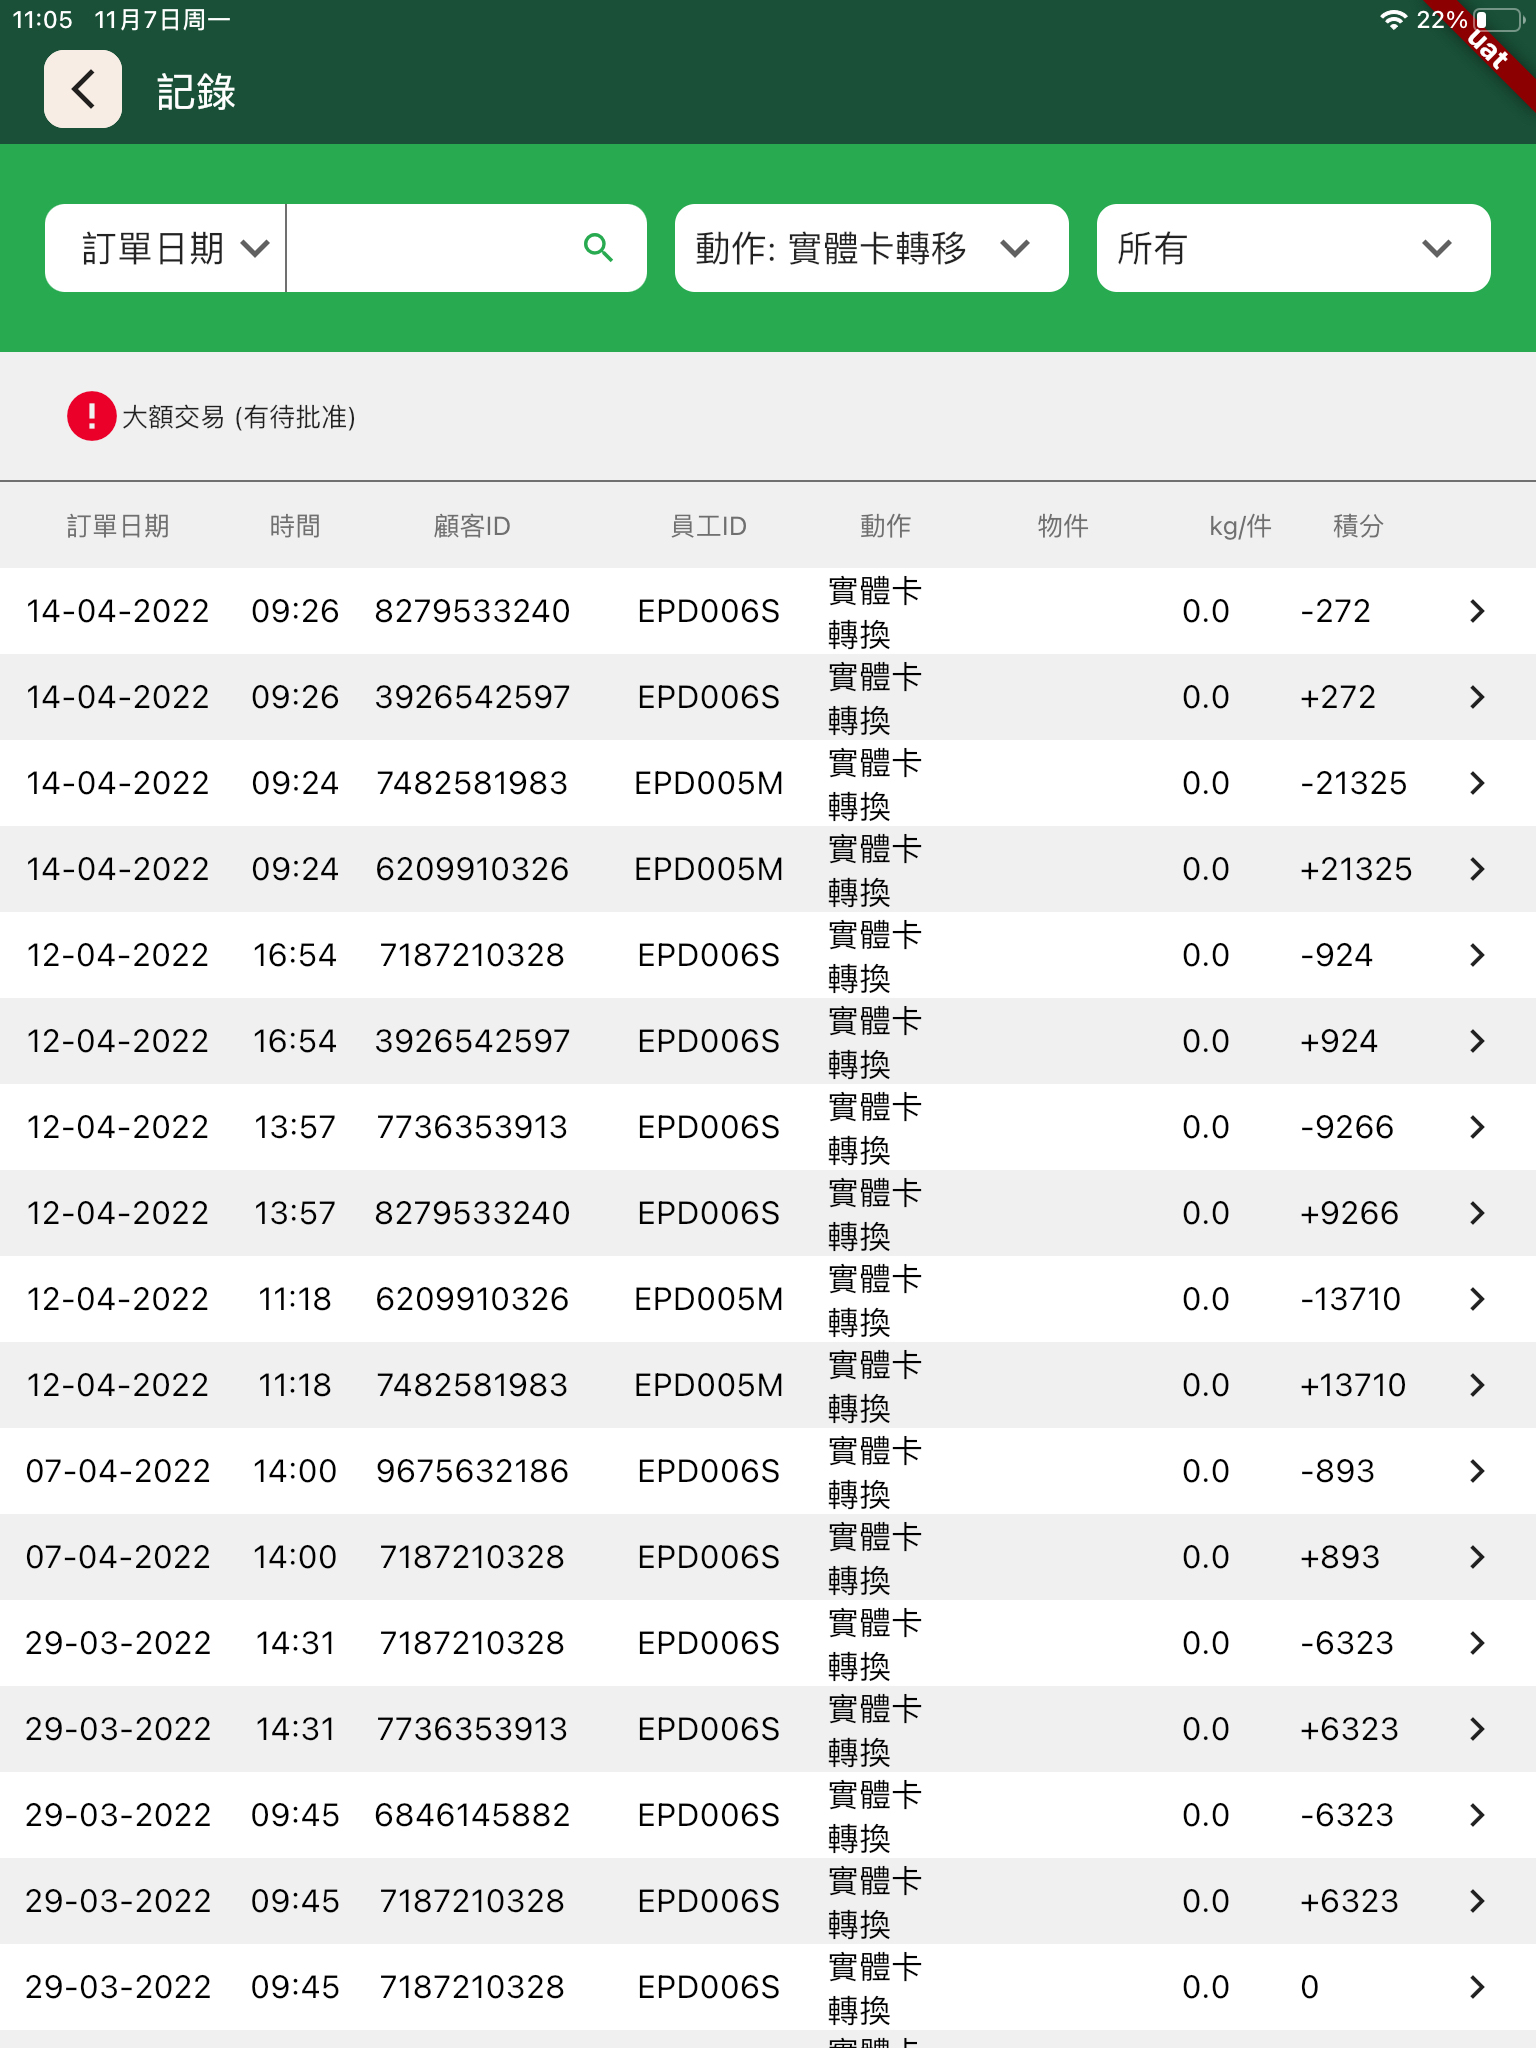Click chevron on the row with 0 points
The image size is (1536, 2048).
click(x=1477, y=1987)
